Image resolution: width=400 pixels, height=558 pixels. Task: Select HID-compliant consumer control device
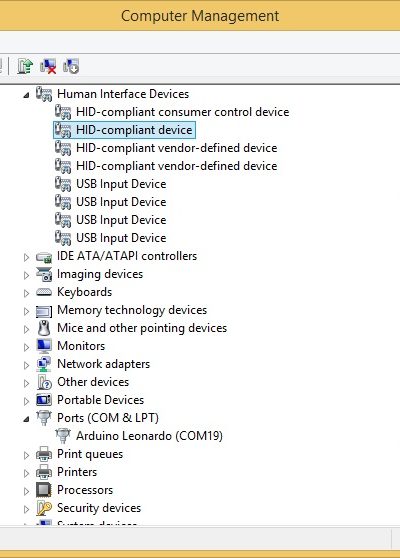[183, 112]
